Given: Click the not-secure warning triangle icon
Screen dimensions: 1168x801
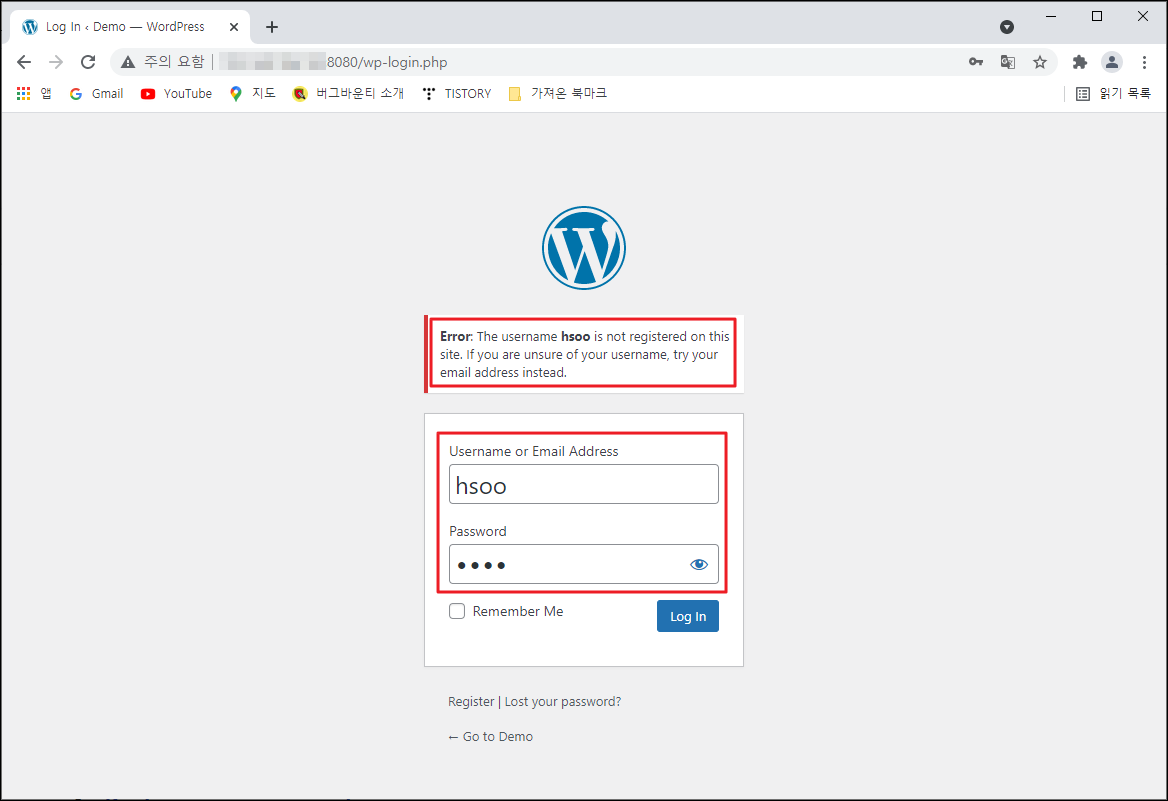Looking at the screenshot, I should (x=128, y=62).
